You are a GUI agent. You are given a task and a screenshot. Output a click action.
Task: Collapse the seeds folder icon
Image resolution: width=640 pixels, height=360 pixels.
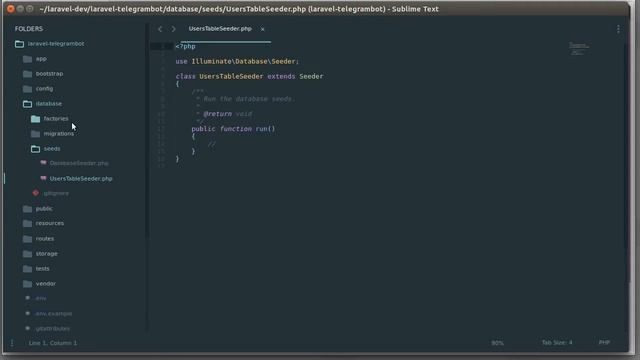coord(36,149)
